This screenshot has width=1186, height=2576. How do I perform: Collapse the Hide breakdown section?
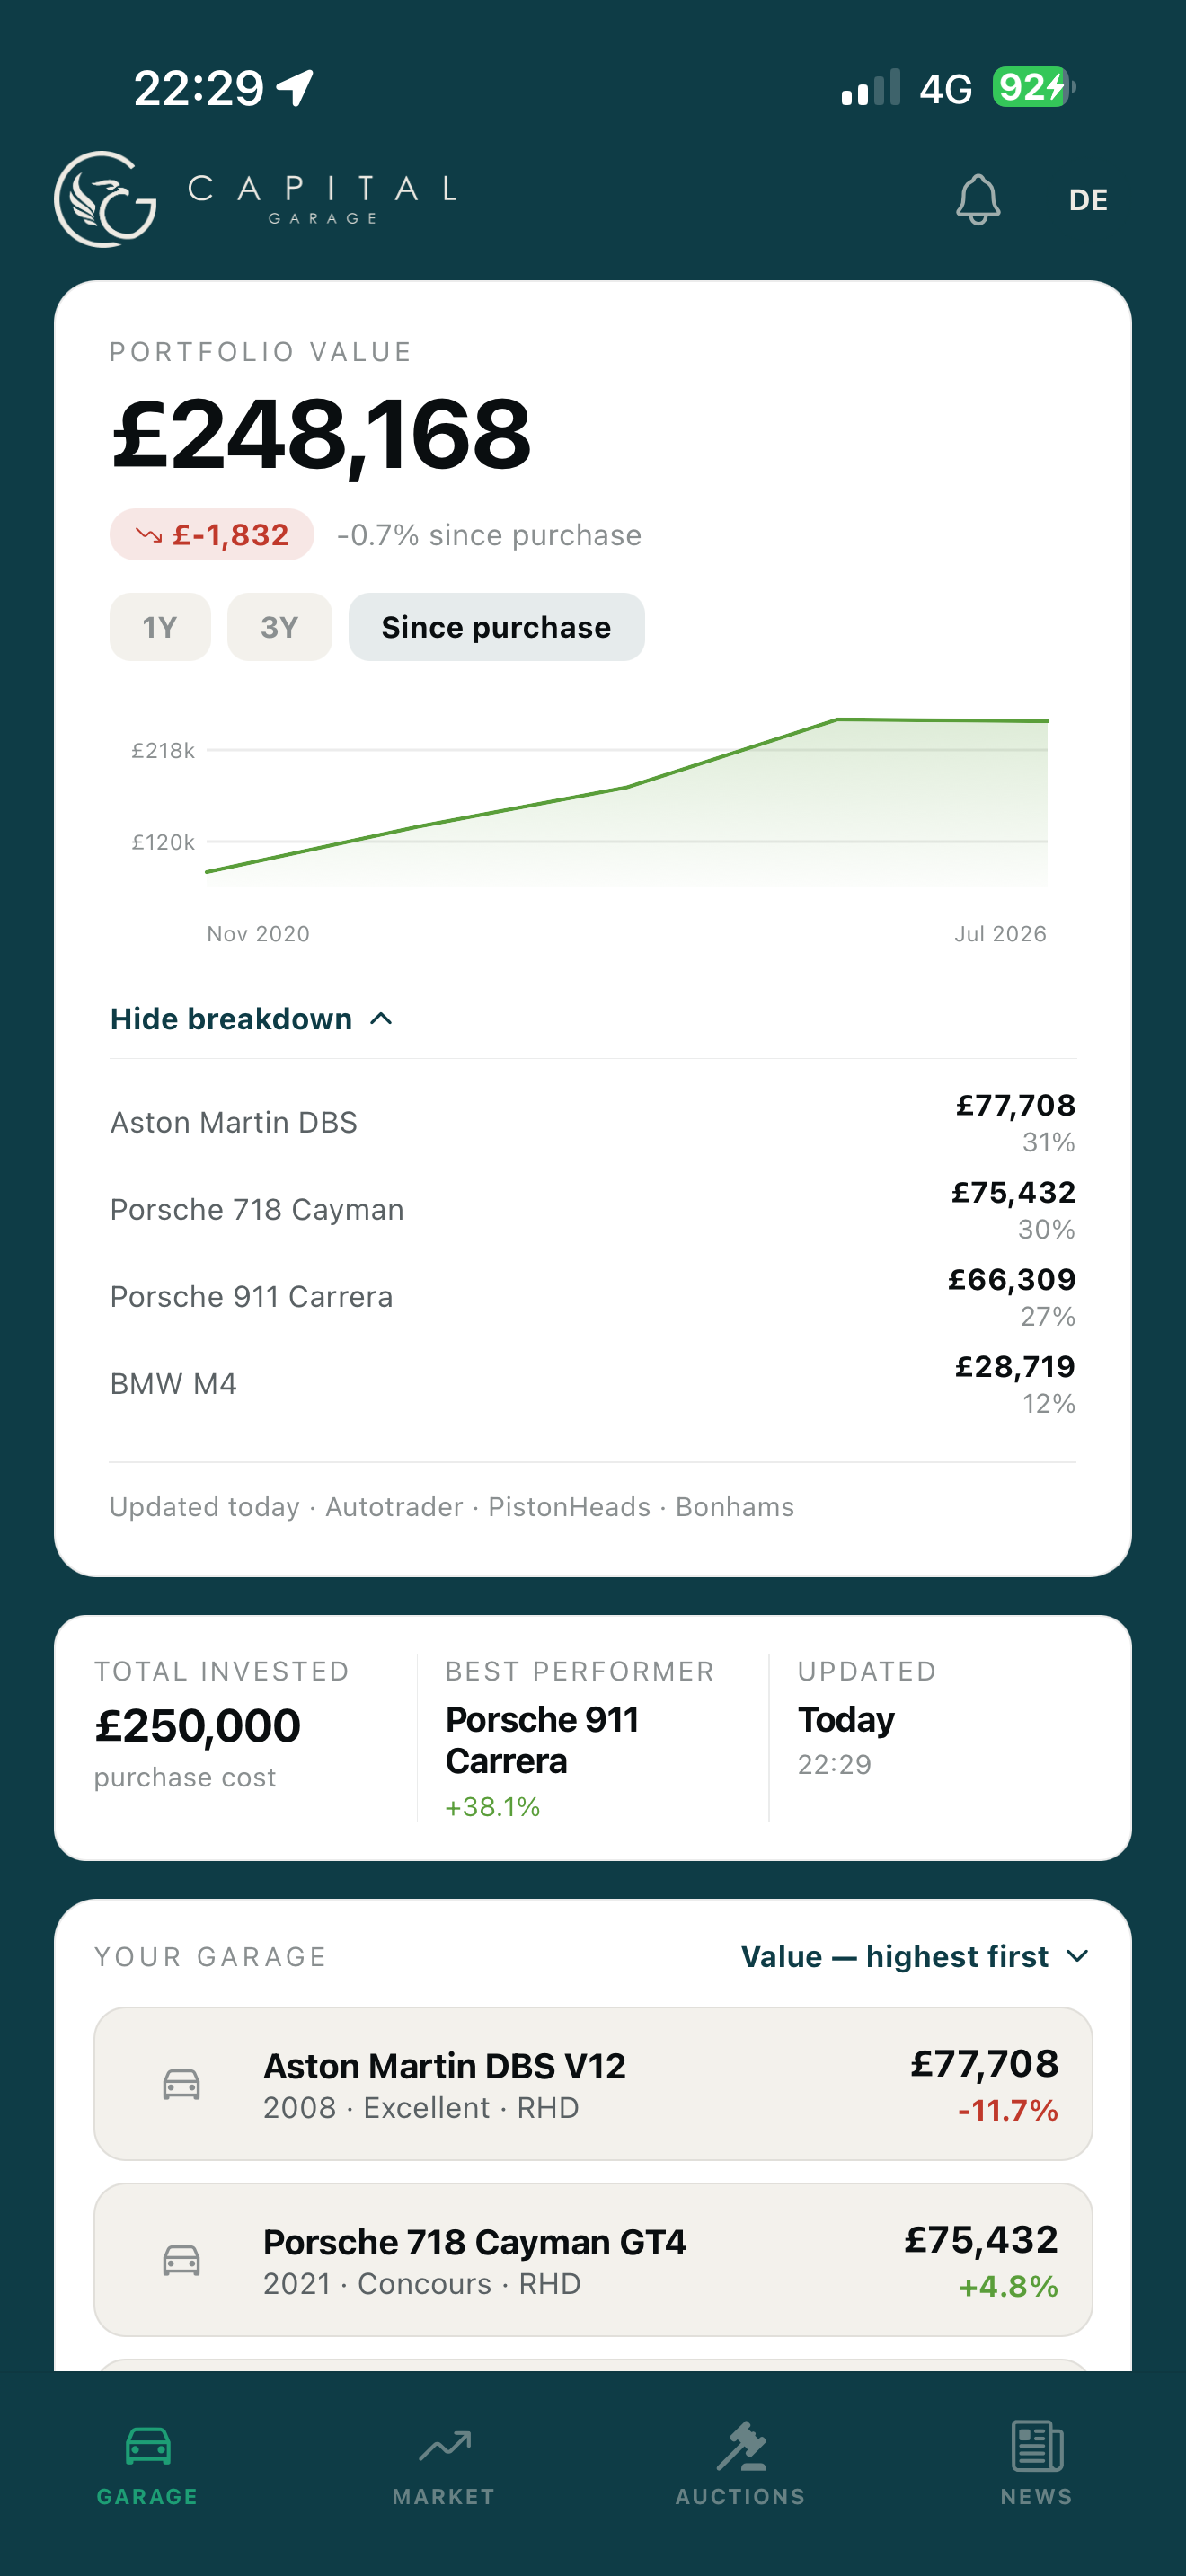point(251,1019)
